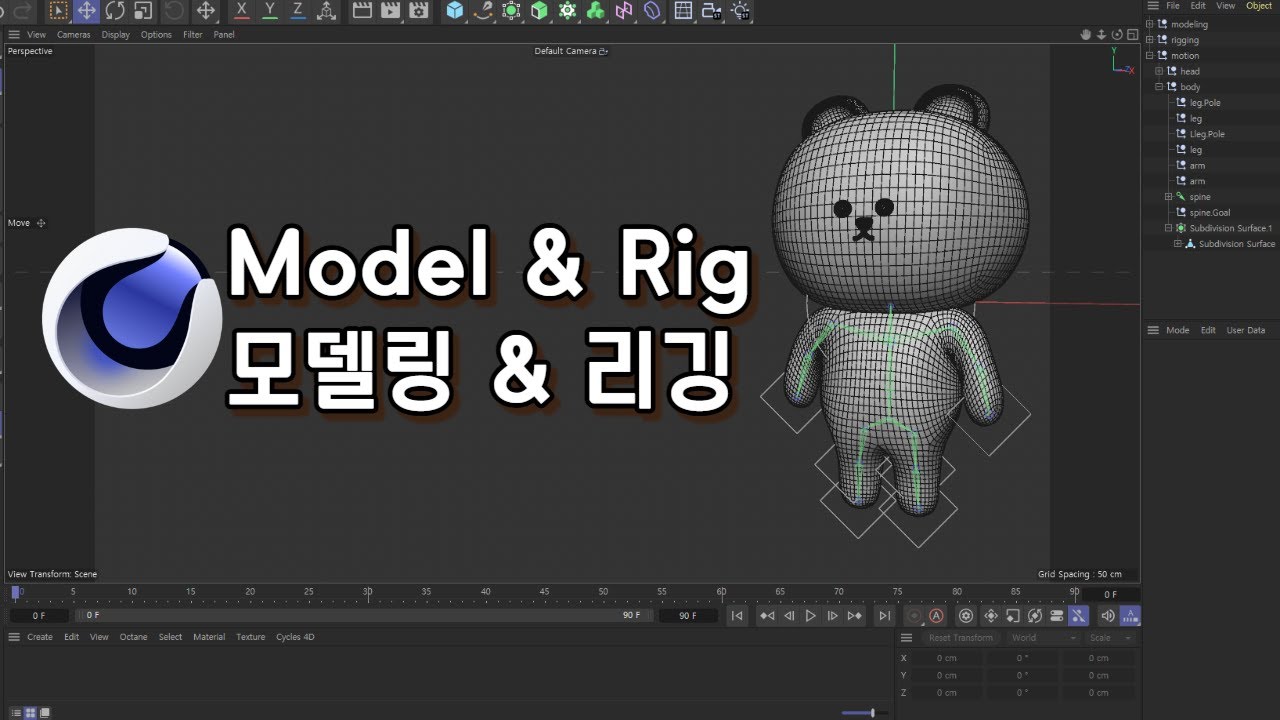Activate the Rotate tool

pyautogui.click(x=115, y=11)
